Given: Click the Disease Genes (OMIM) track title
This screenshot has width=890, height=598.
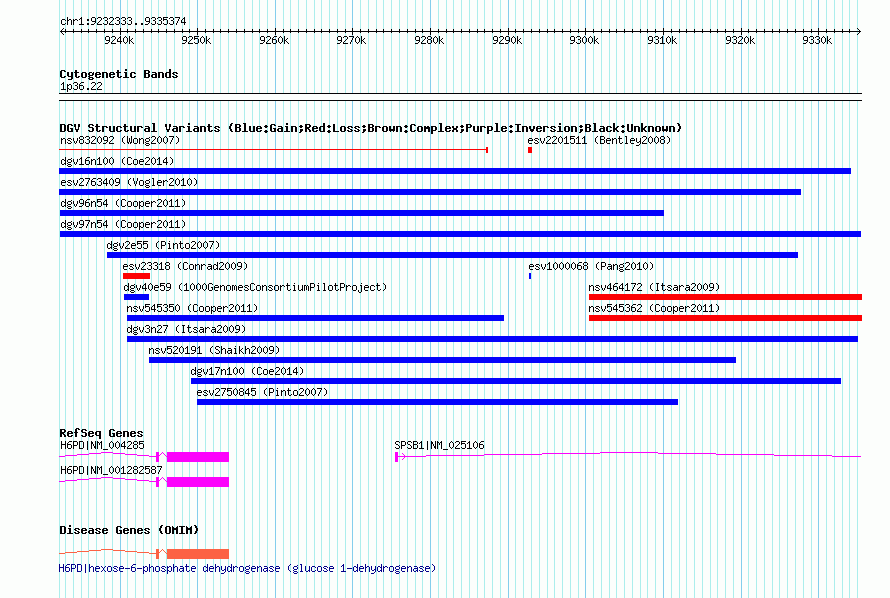Looking at the screenshot, I should 129,530.
